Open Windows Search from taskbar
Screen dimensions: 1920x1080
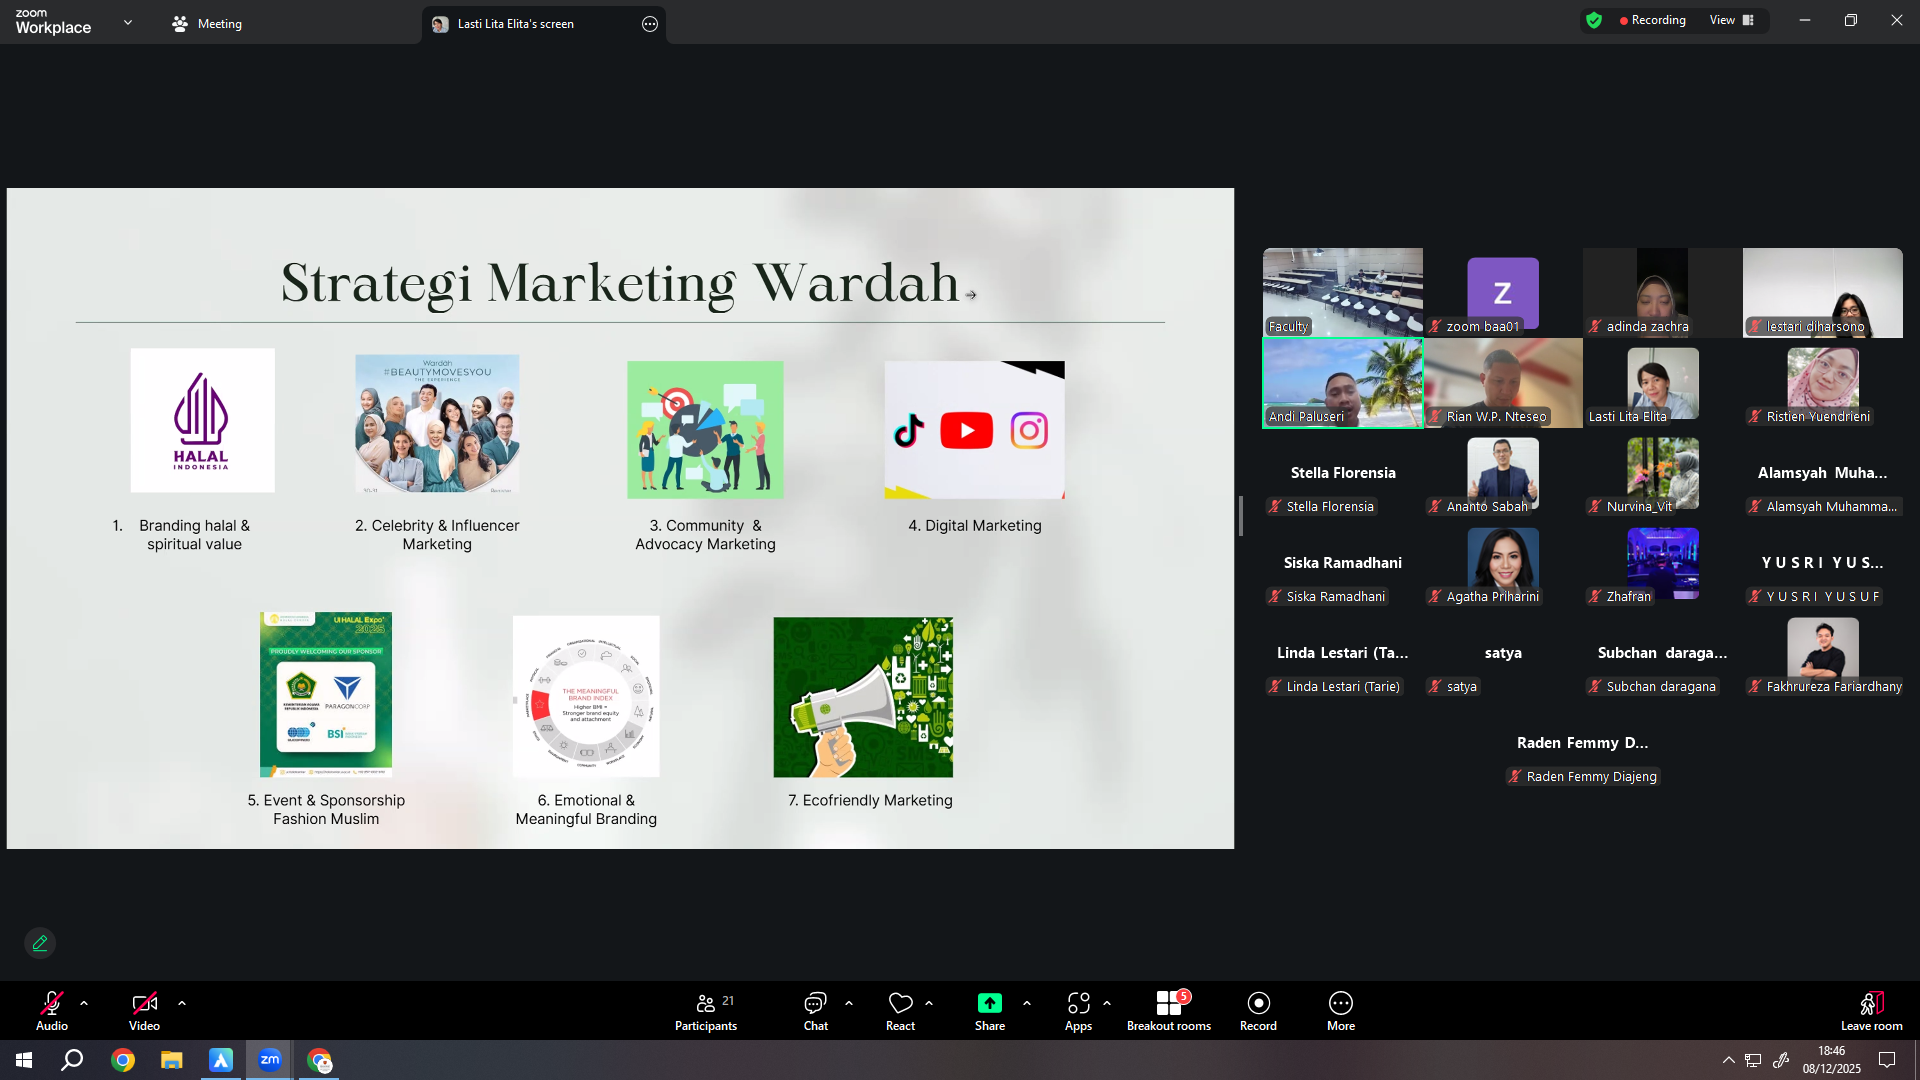coord(72,1060)
